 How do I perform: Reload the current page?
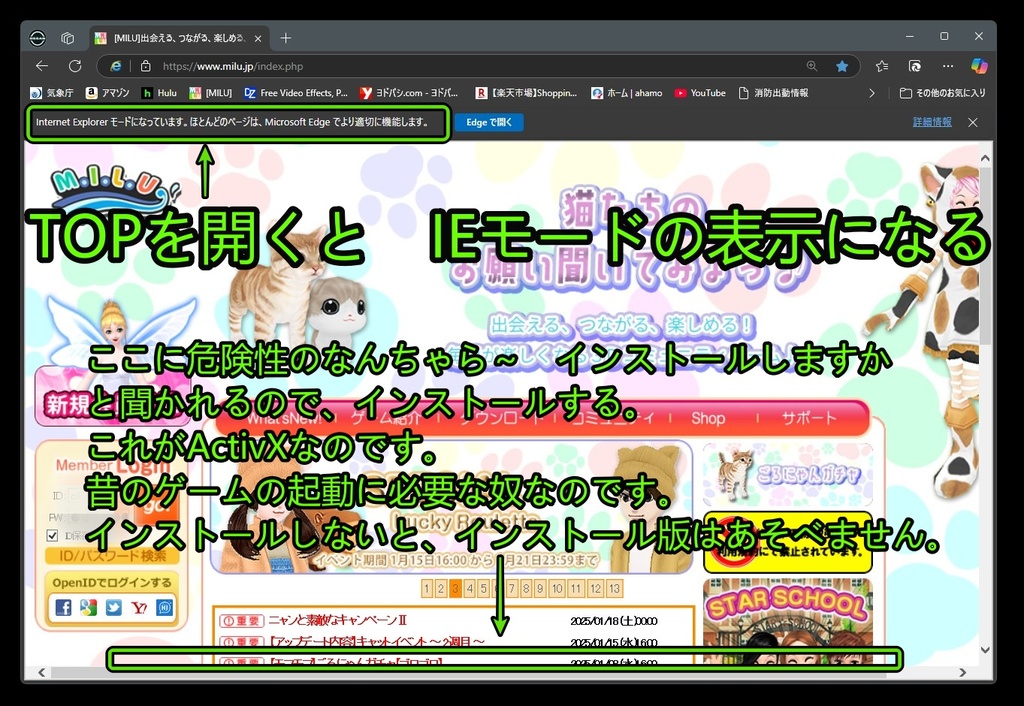[75, 66]
